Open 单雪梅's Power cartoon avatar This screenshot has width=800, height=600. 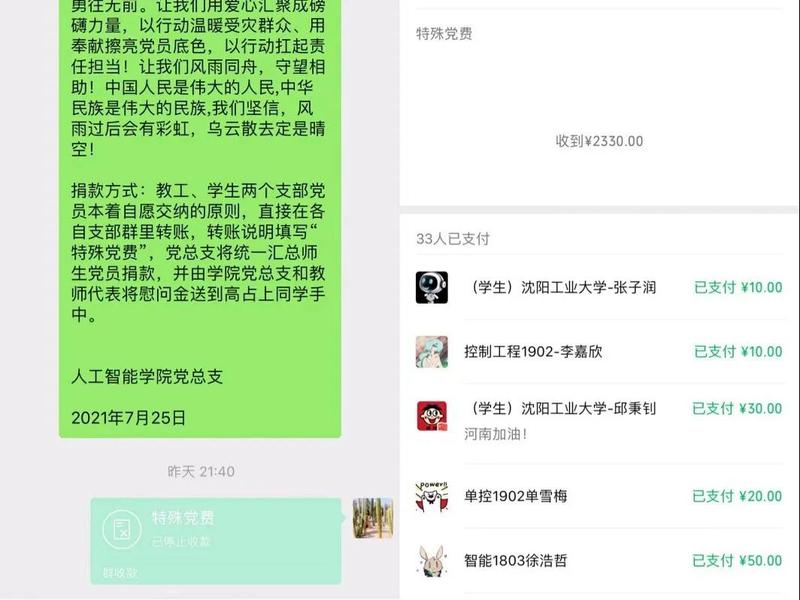(x=432, y=496)
